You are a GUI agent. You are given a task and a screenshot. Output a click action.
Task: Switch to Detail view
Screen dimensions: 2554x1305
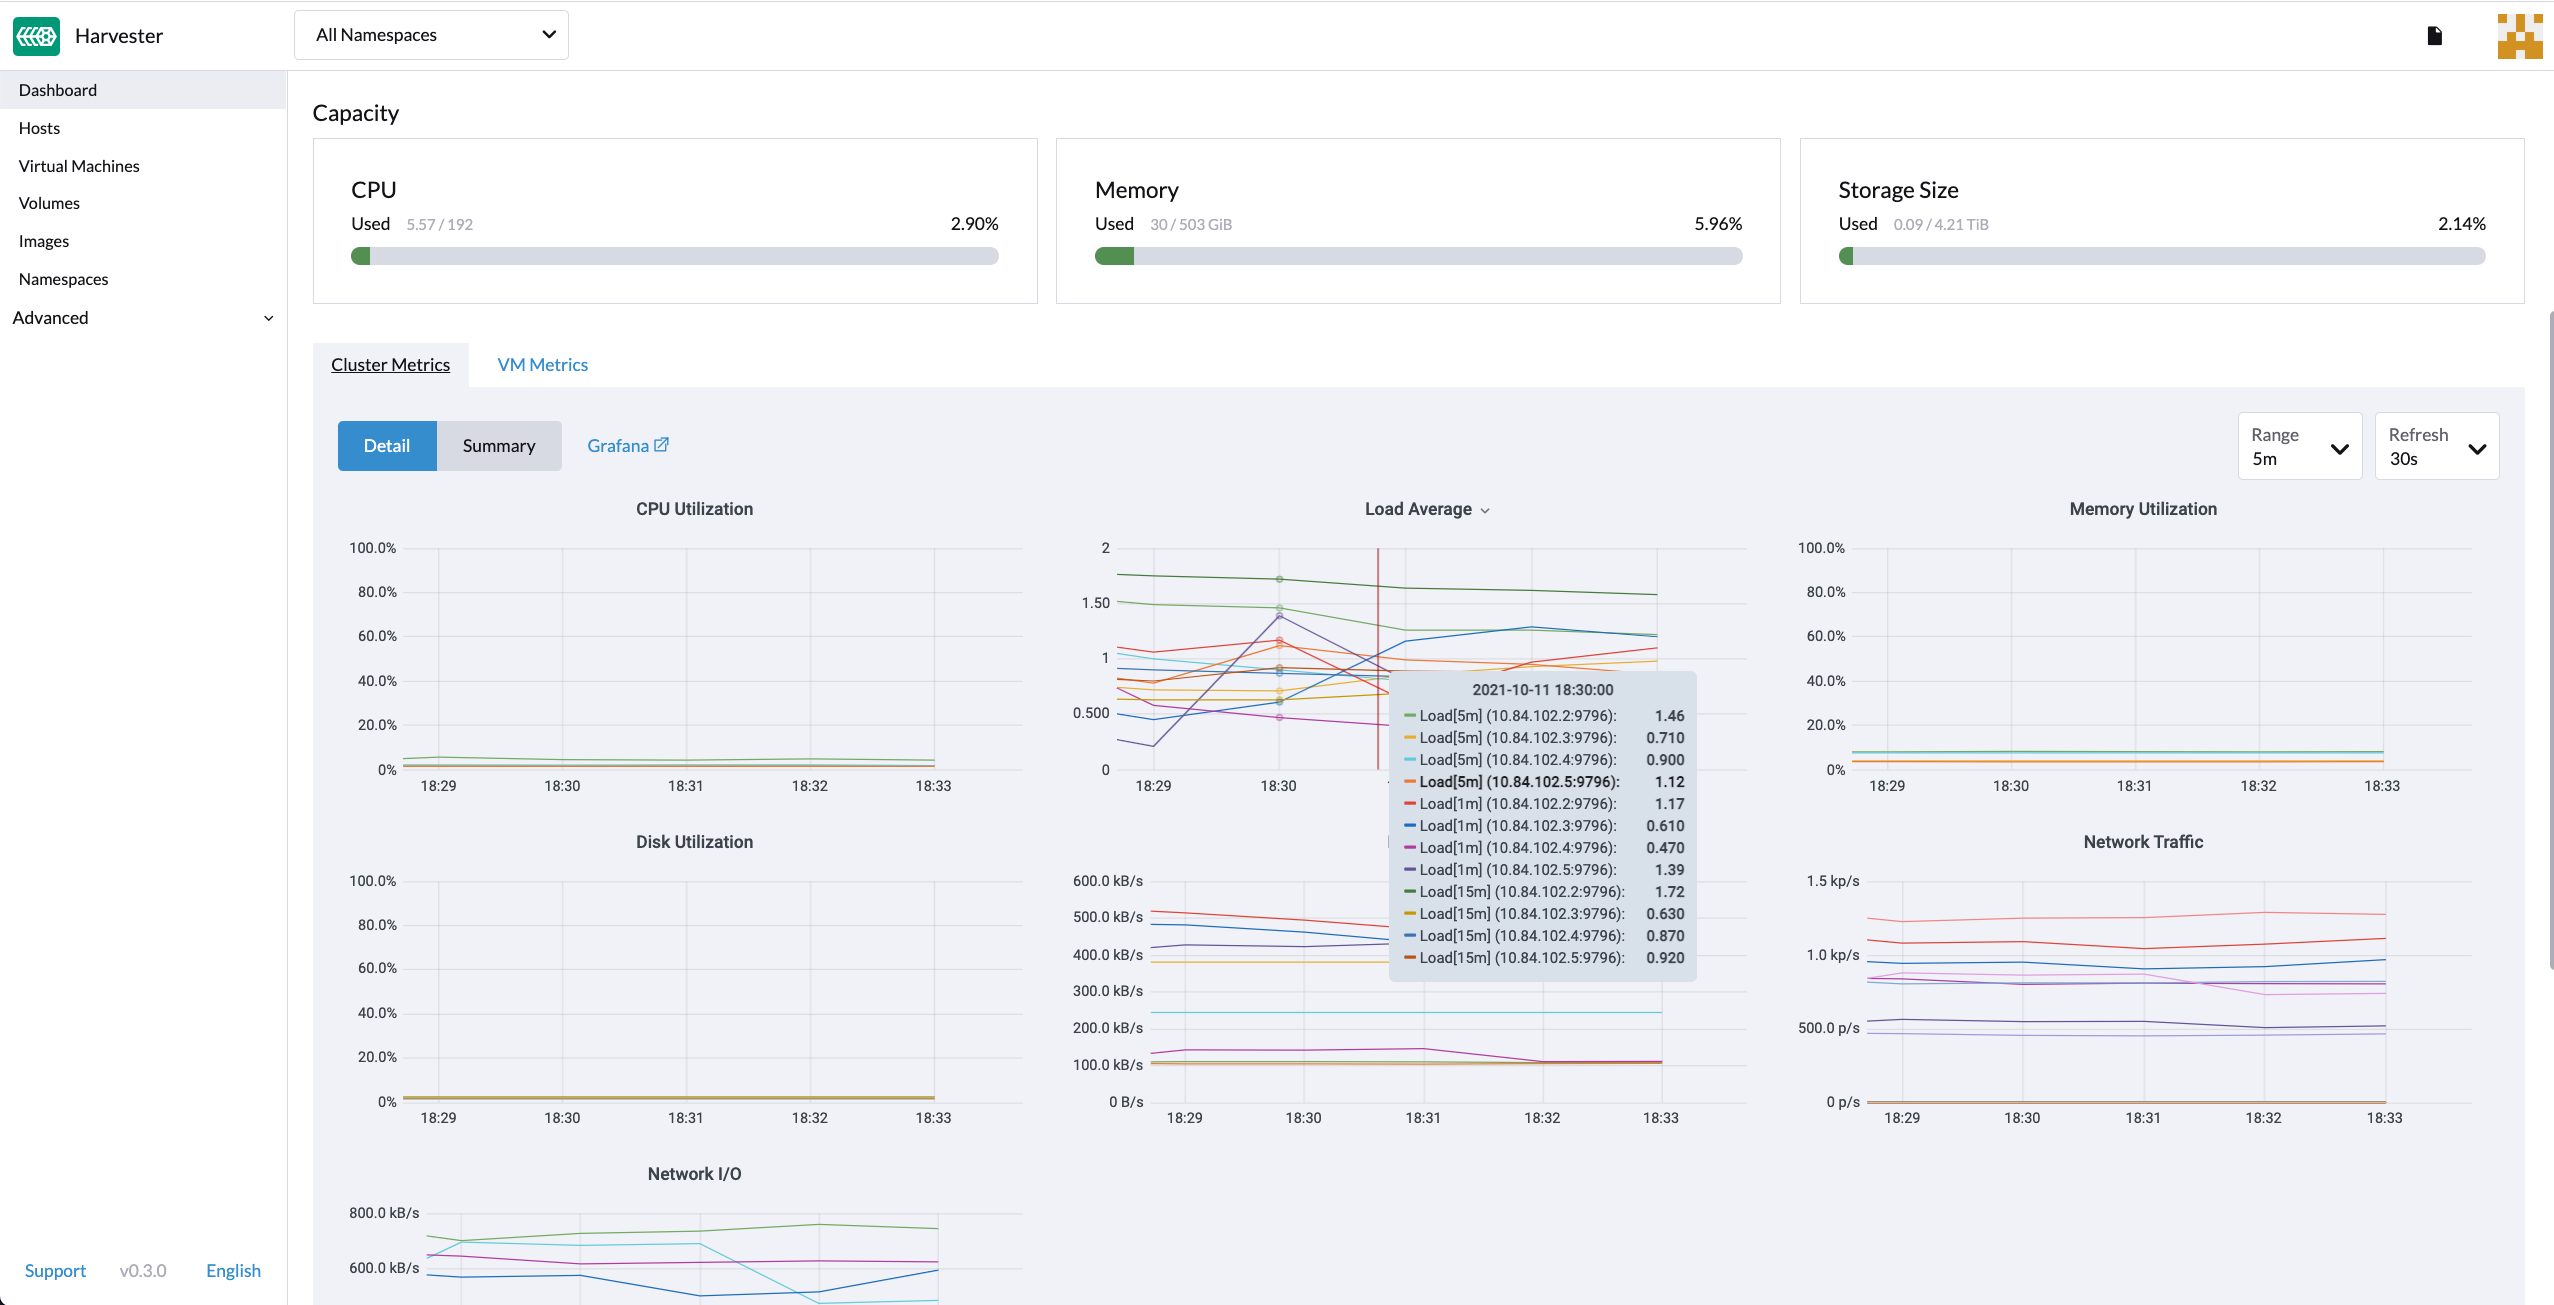[x=387, y=446]
